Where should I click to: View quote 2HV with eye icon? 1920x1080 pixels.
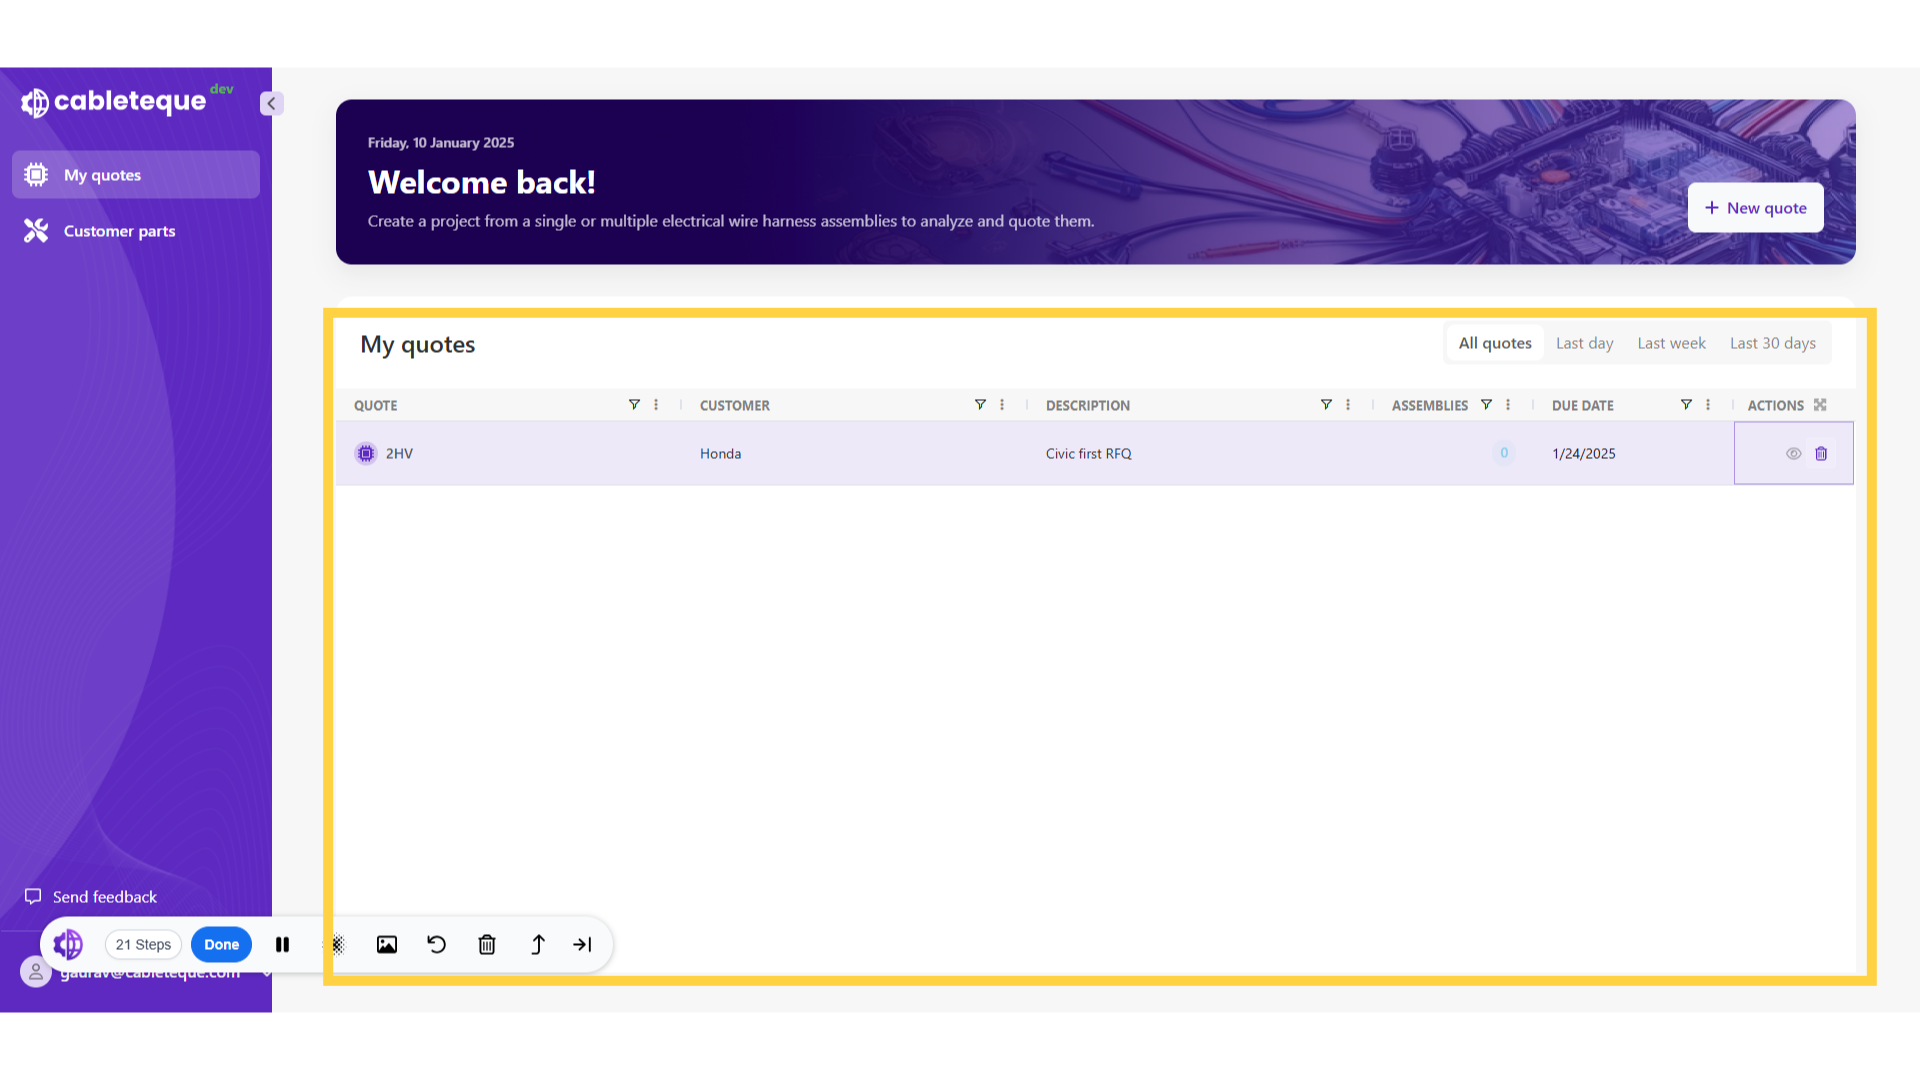coord(1794,454)
